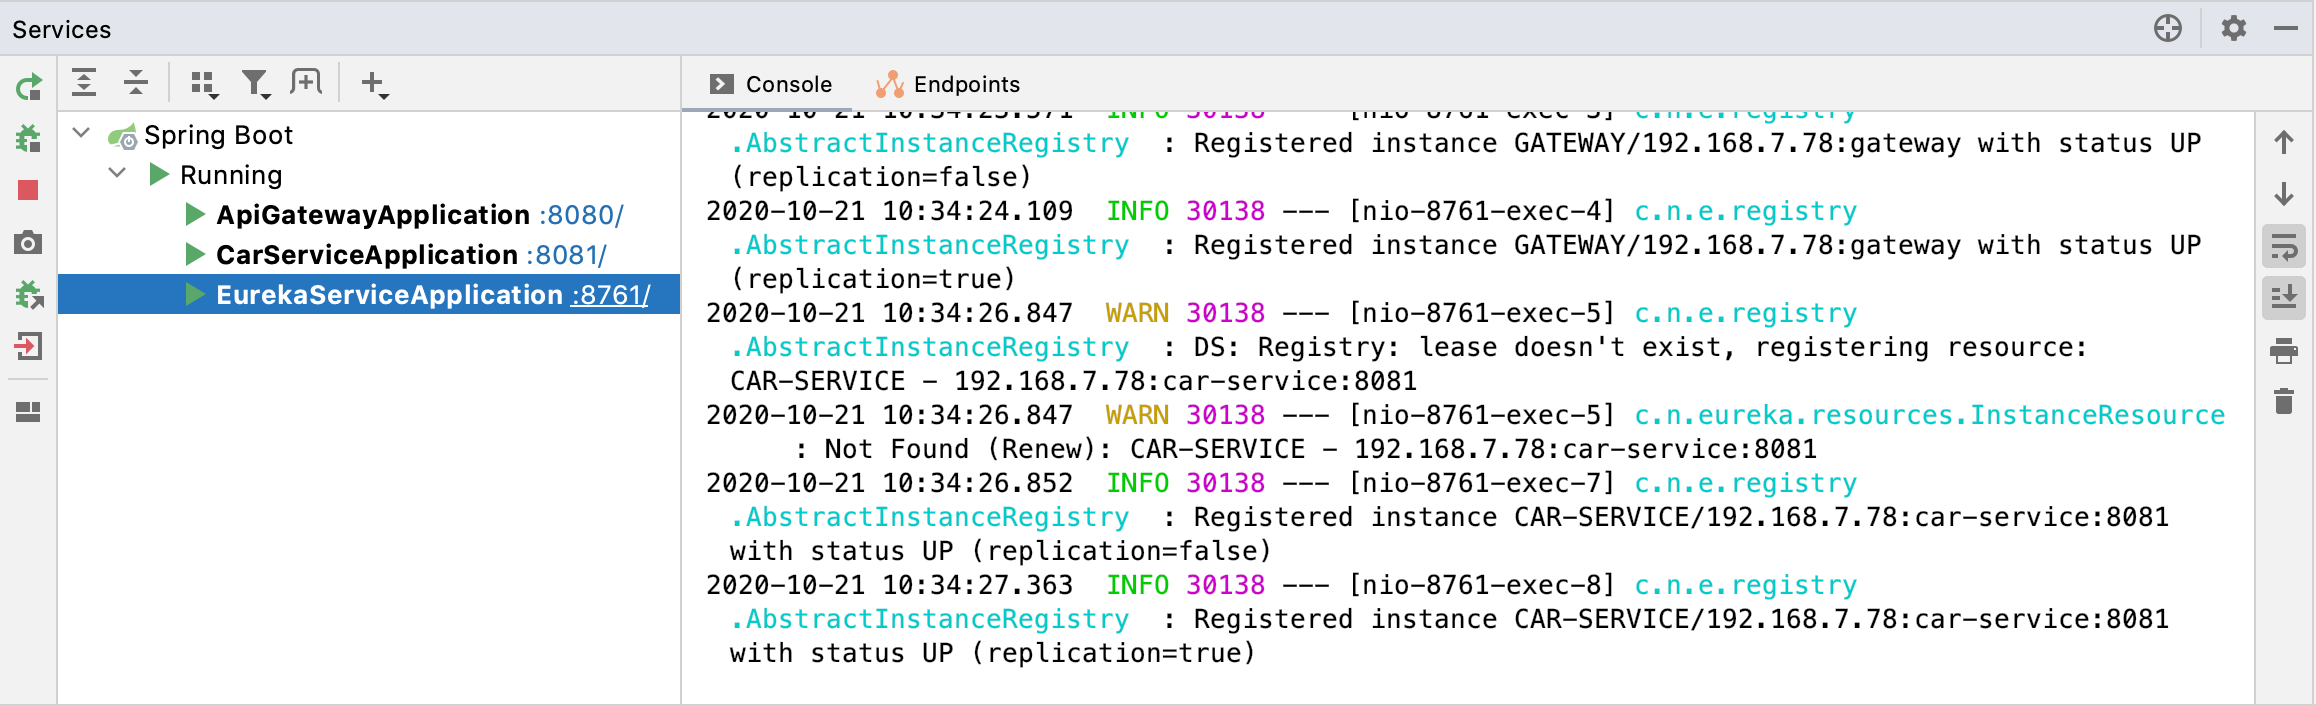Image resolution: width=2316 pixels, height=705 pixels.
Task: Take a thread dump with camera icon
Action: [x=28, y=243]
